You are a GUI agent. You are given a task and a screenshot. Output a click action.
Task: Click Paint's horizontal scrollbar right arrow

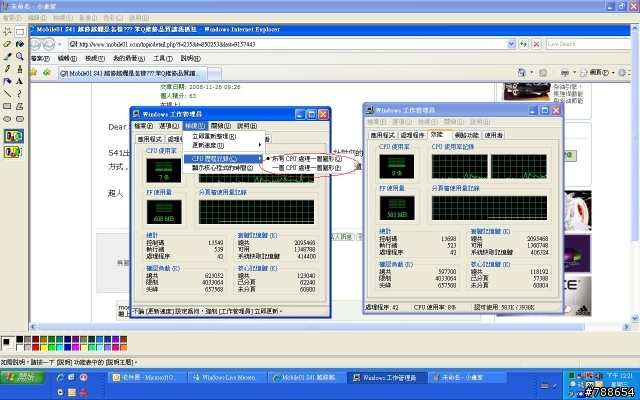pos(626,327)
